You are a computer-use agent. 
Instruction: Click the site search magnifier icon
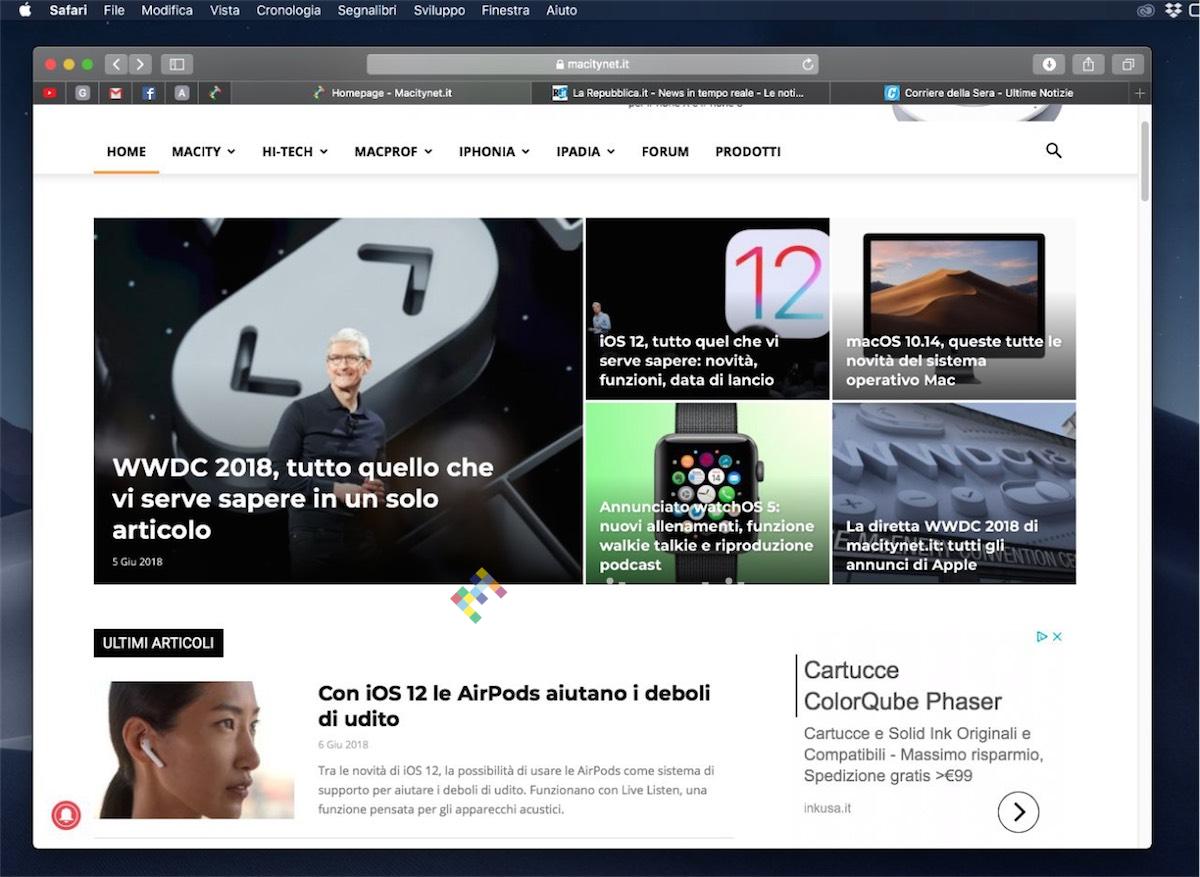pos(1053,151)
